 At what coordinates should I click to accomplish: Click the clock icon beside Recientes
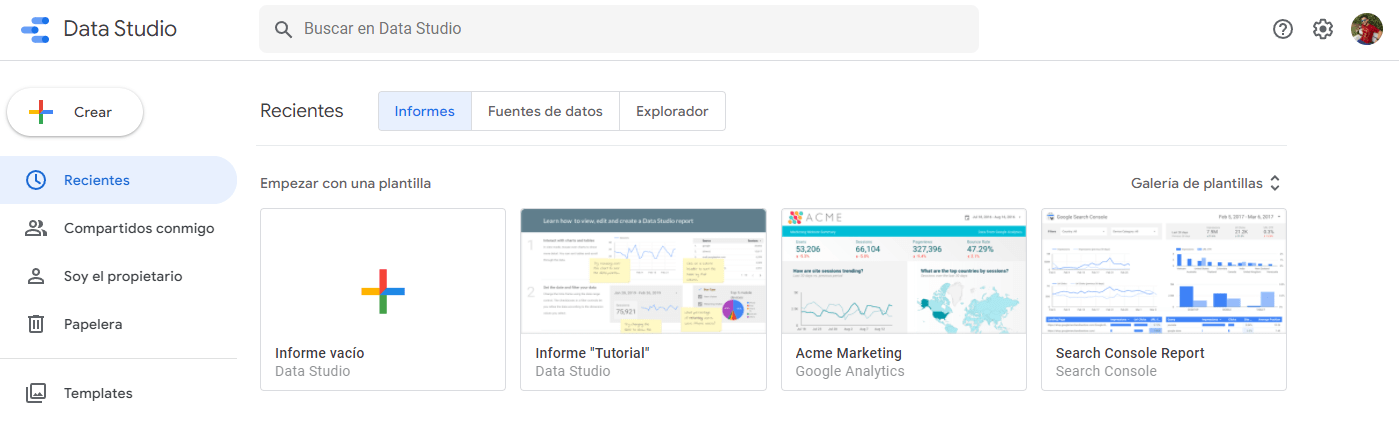[36, 180]
